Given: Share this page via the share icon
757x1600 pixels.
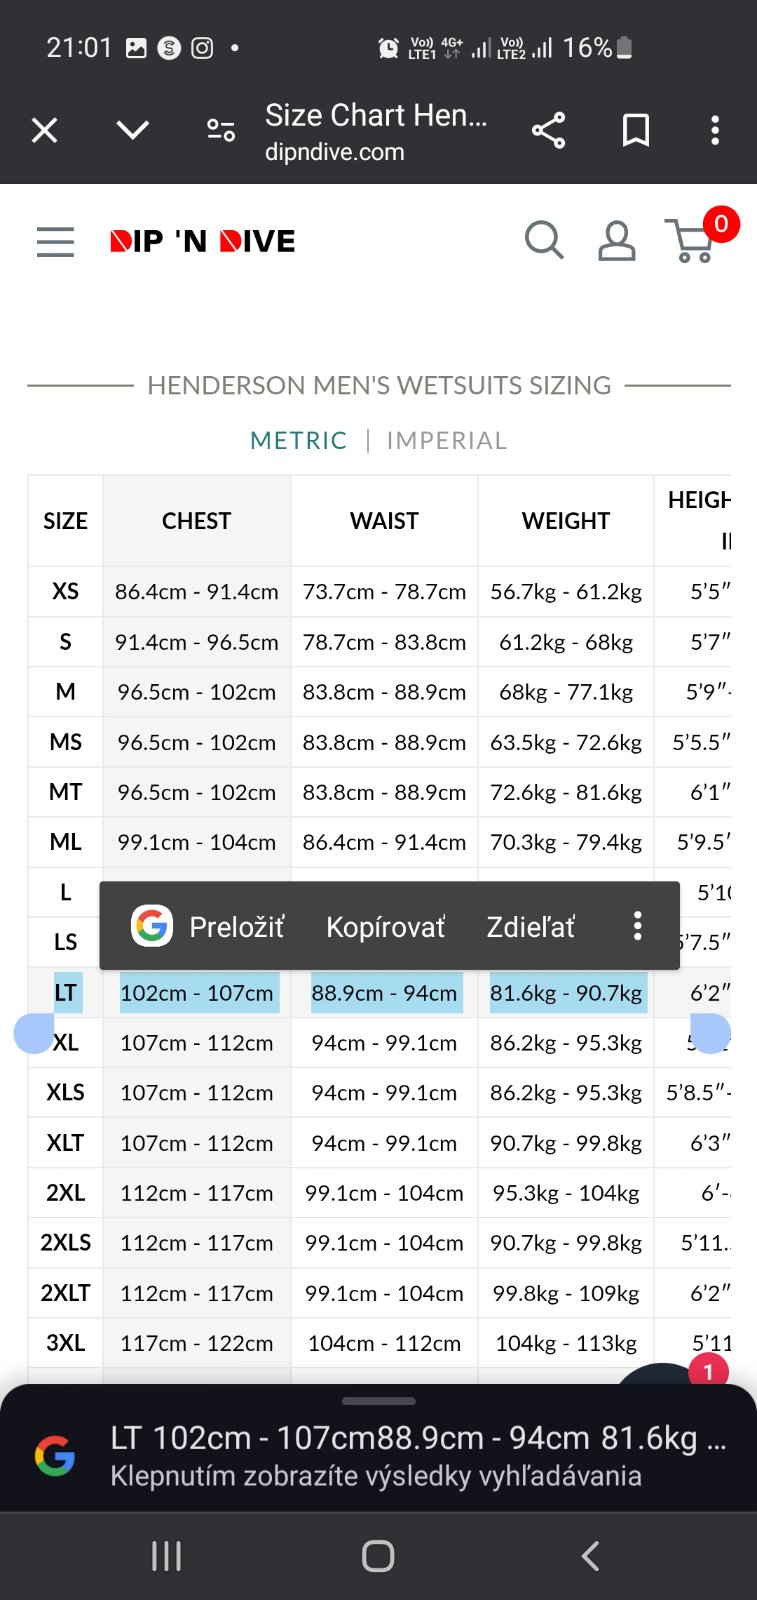Looking at the screenshot, I should pyautogui.click(x=548, y=130).
